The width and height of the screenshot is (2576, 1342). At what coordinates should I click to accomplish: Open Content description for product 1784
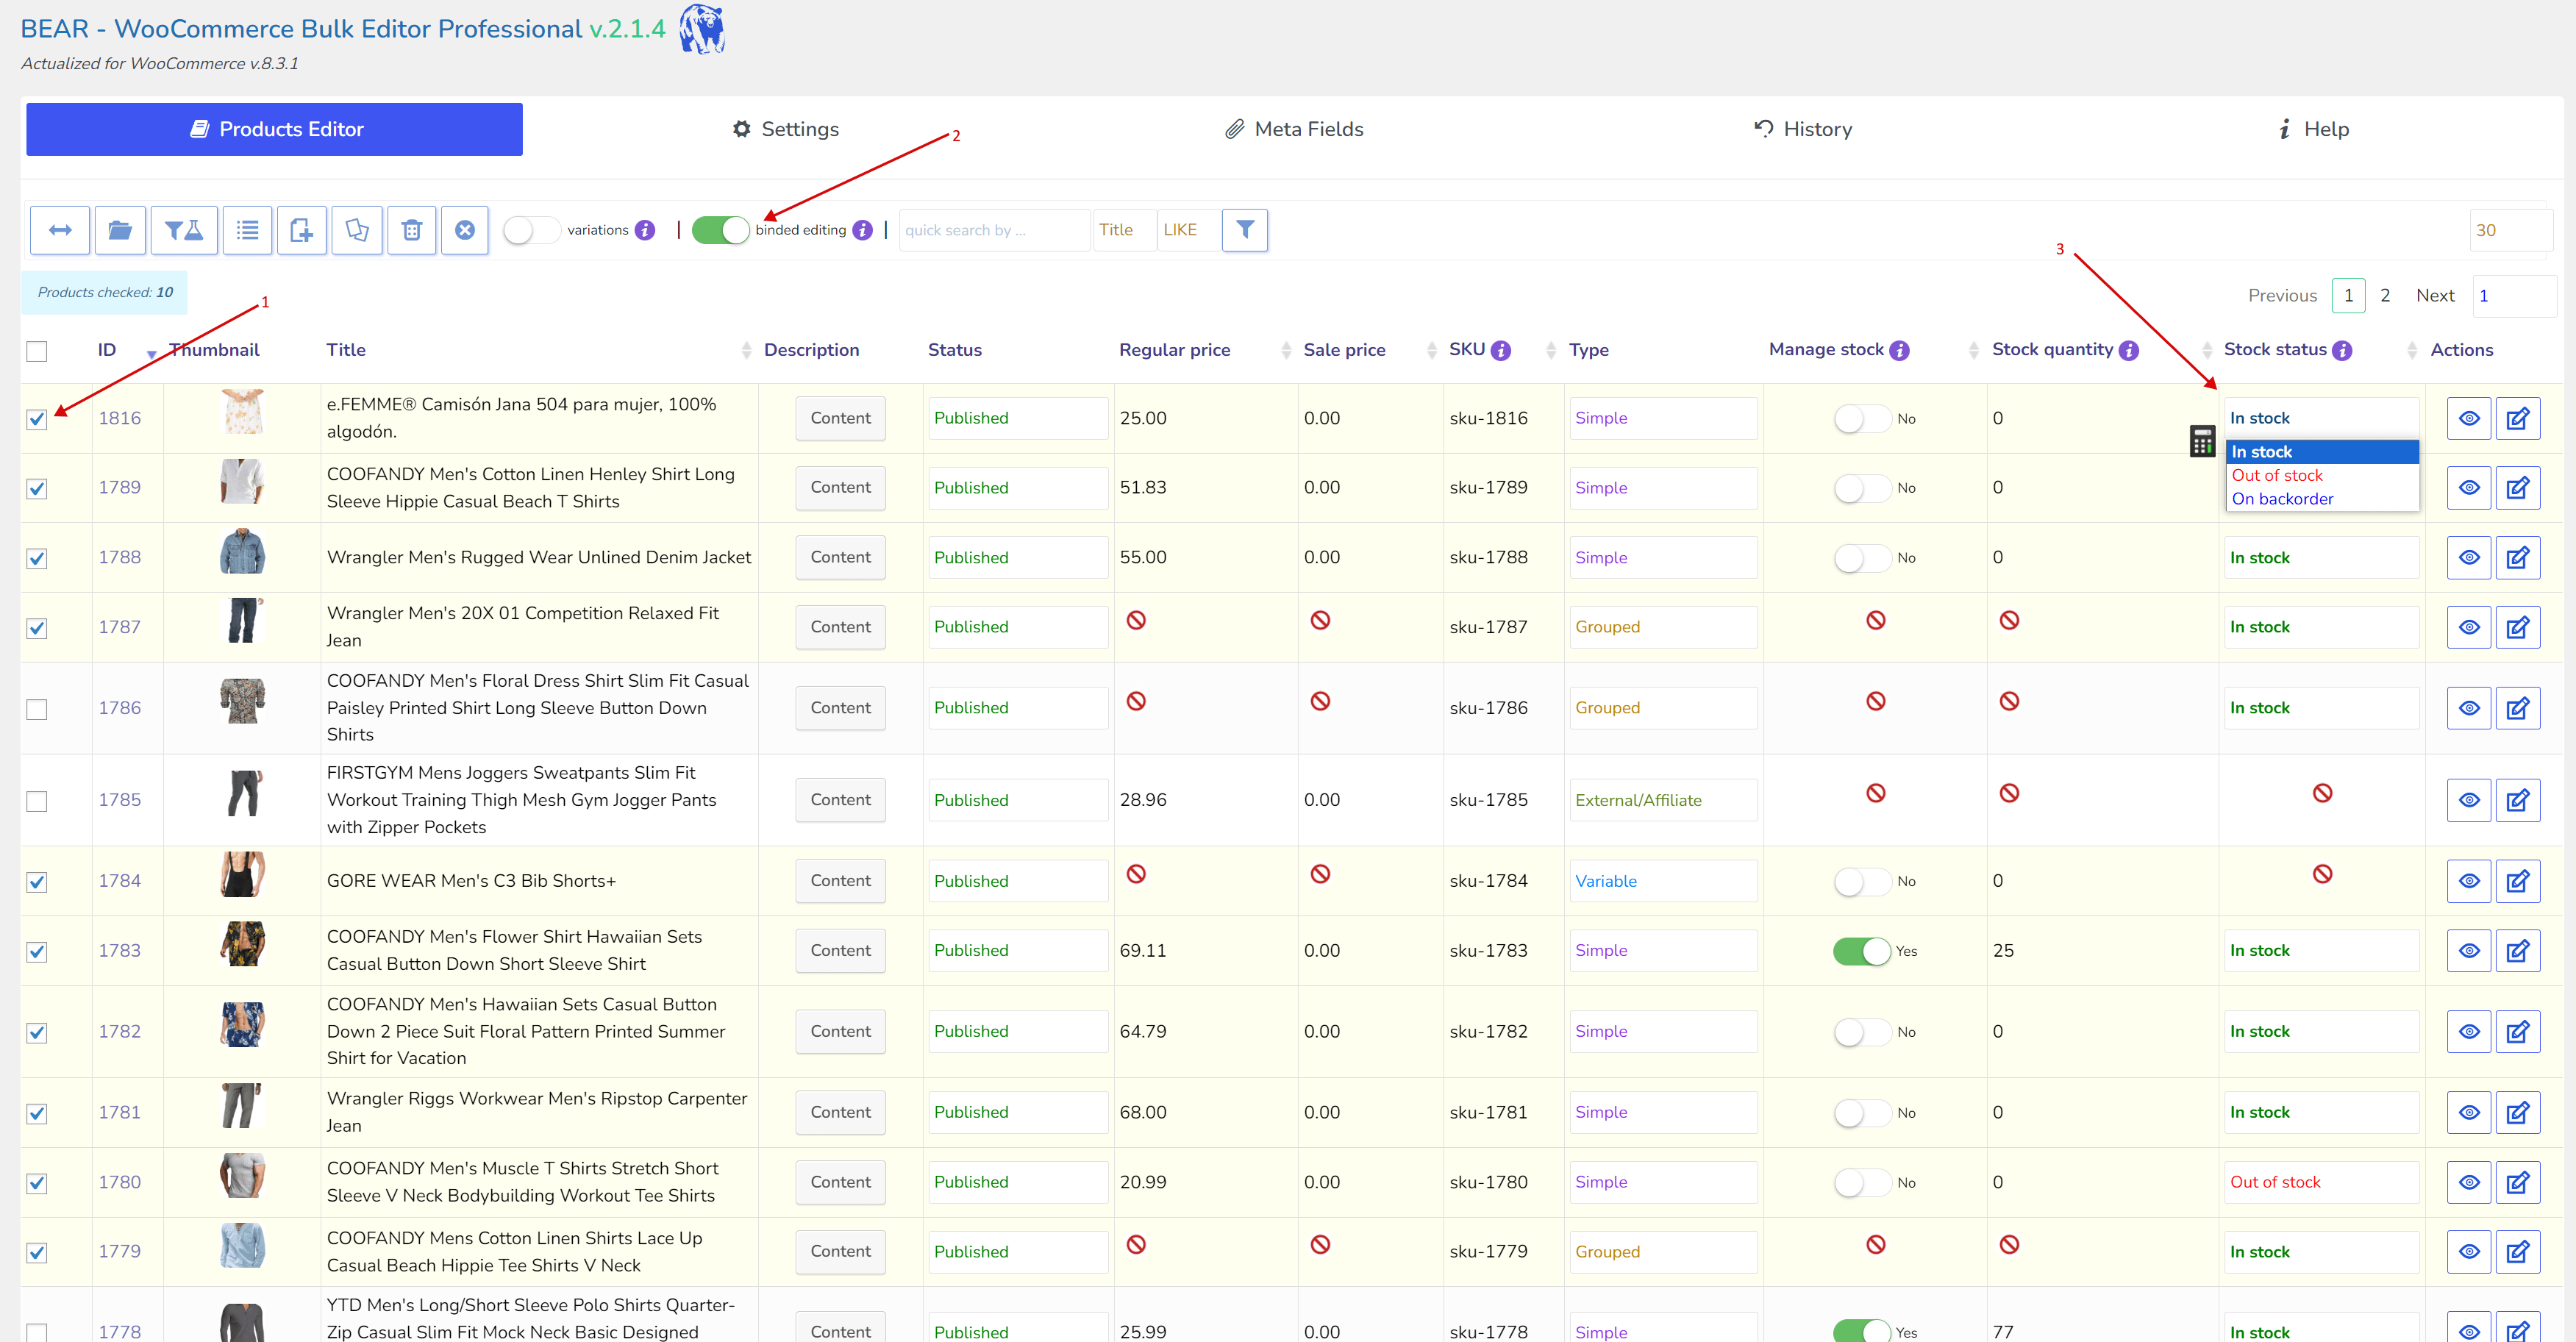click(x=840, y=882)
